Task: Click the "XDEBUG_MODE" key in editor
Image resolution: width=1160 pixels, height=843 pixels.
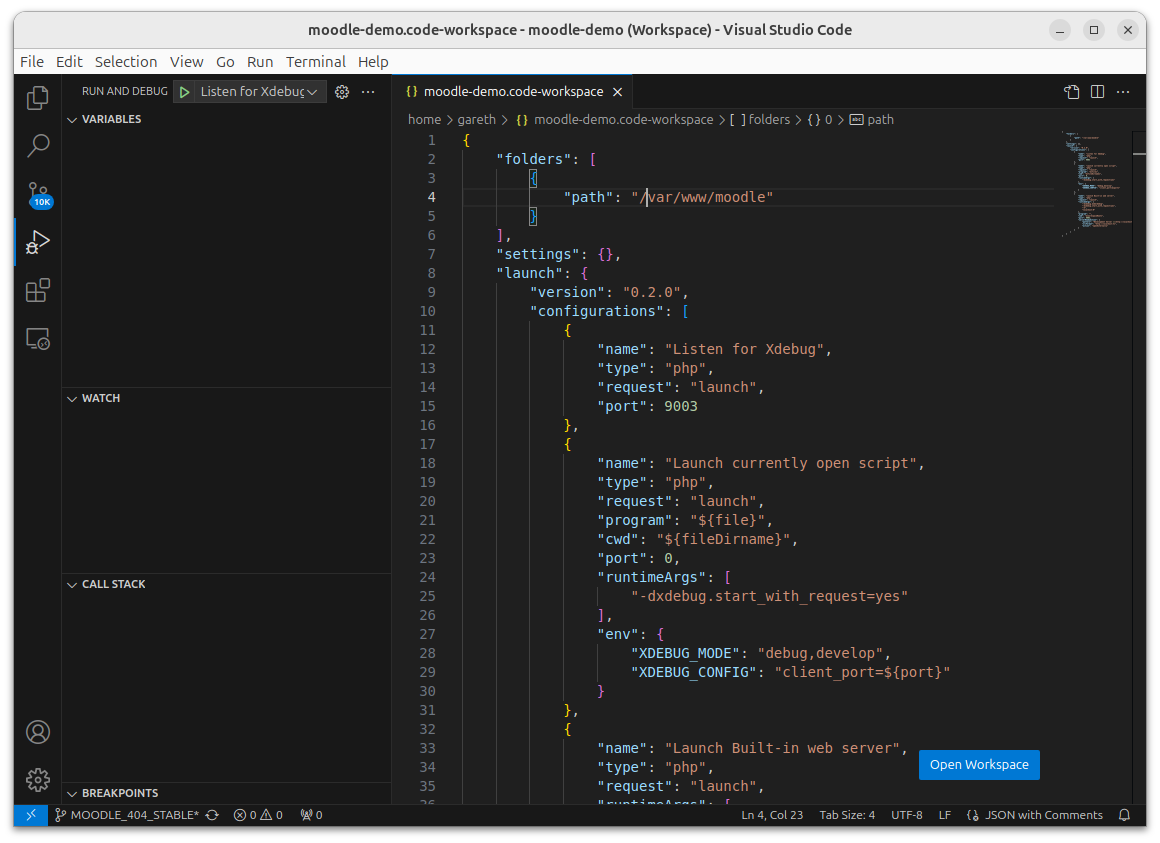Action: click(x=686, y=653)
